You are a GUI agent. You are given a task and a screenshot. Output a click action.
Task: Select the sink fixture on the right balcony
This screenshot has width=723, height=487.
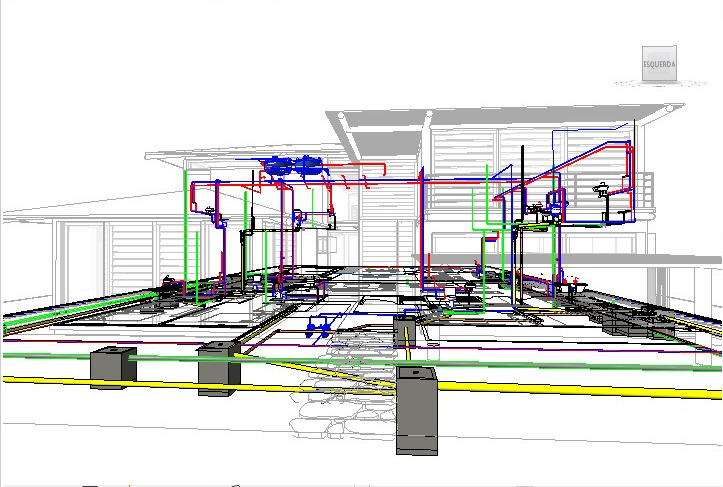coord(601,186)
